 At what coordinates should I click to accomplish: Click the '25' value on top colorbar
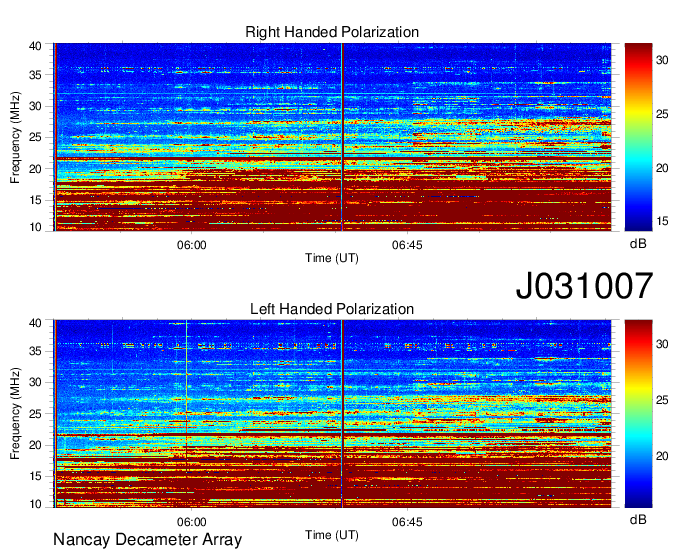(x=662, y=114)
